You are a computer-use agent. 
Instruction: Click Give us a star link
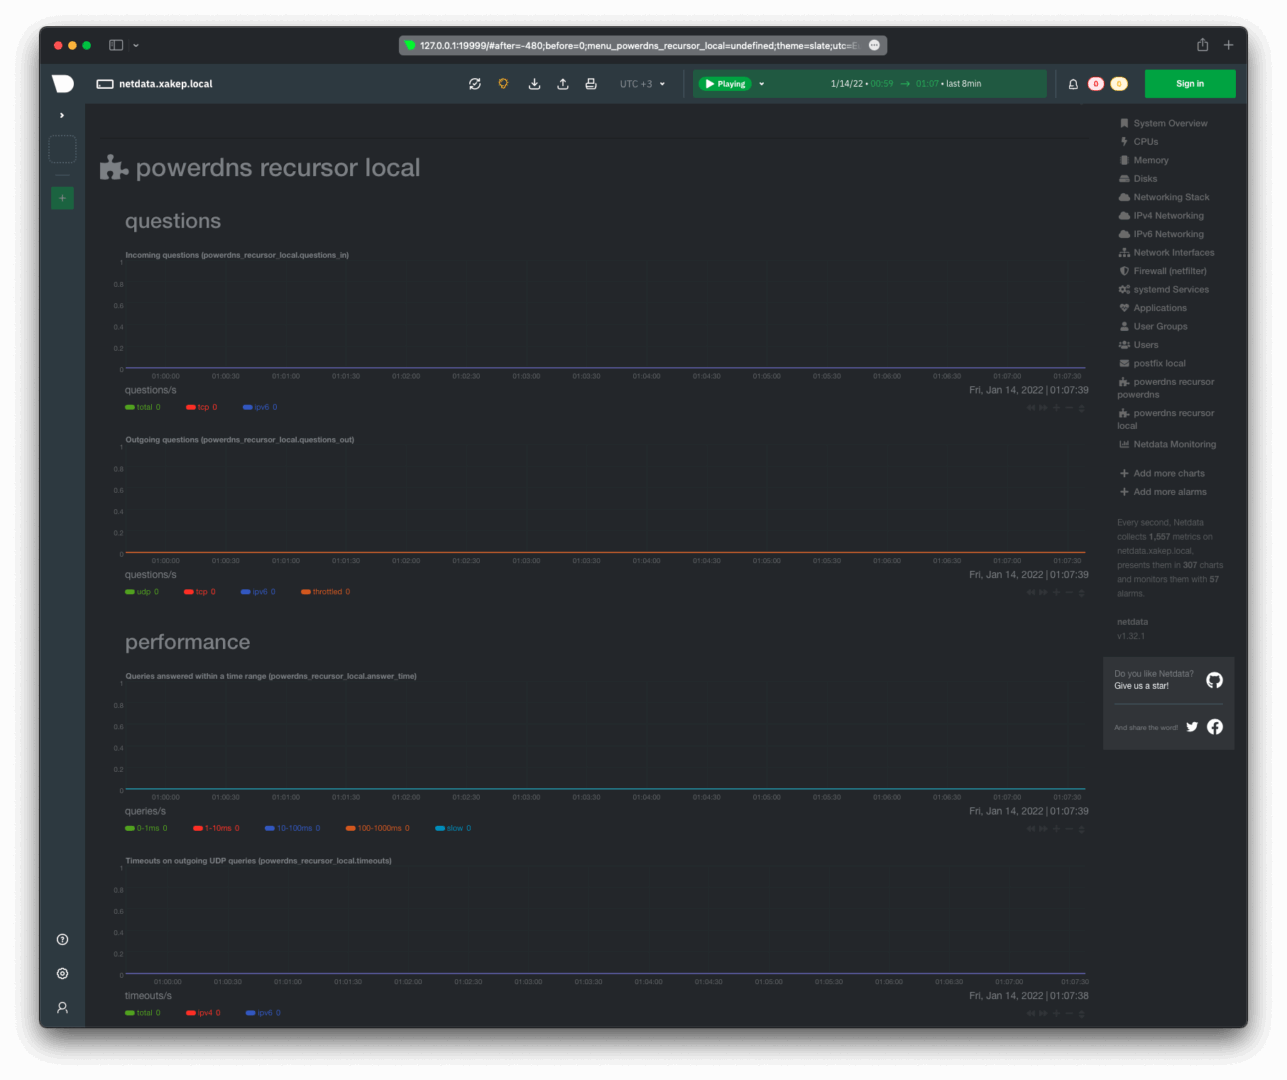(x=1141, y=686)
